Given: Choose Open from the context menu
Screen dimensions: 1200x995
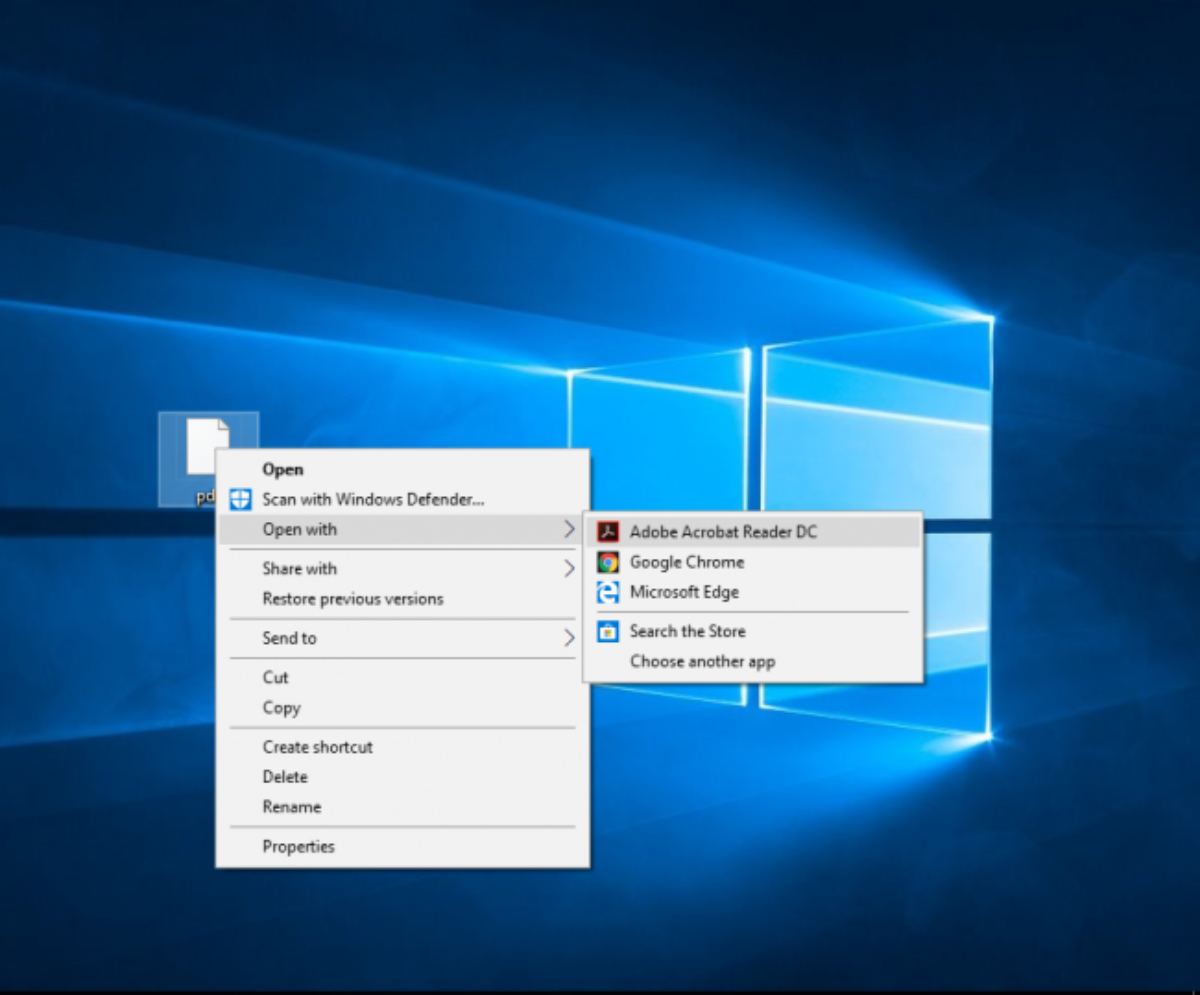Looking at the screenshot, I should 283,469.
